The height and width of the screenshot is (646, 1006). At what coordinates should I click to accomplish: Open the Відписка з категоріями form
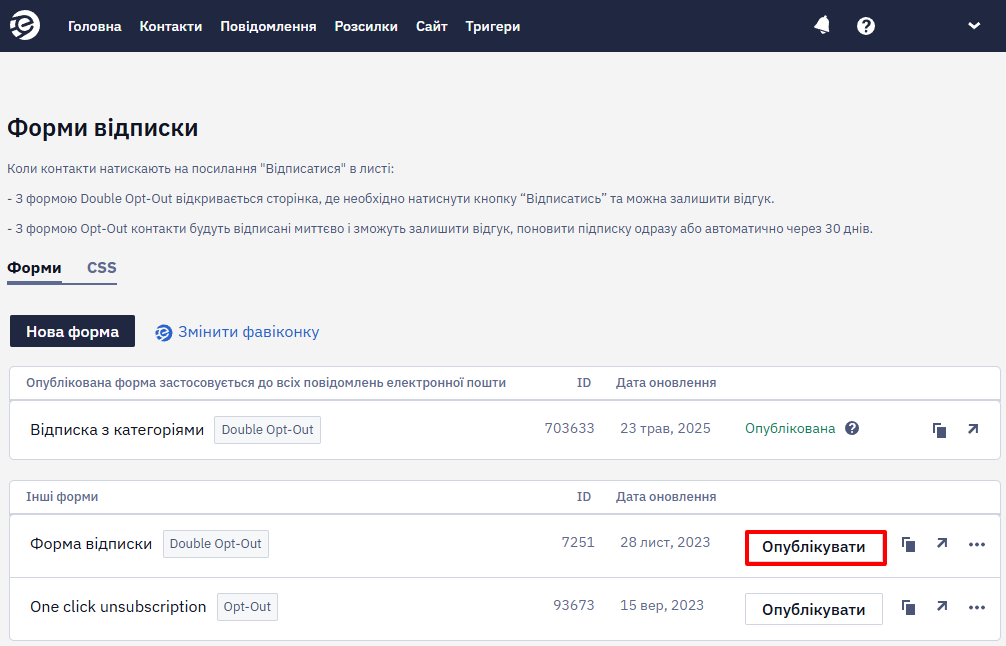(117, 430)
